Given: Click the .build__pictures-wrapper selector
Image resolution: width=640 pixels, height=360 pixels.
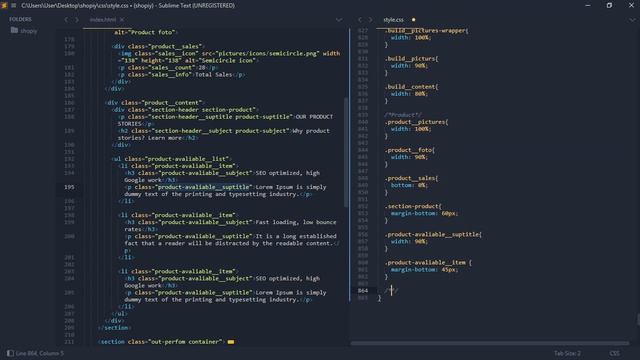Looking at the screenshot, I should tap(426, 31).
